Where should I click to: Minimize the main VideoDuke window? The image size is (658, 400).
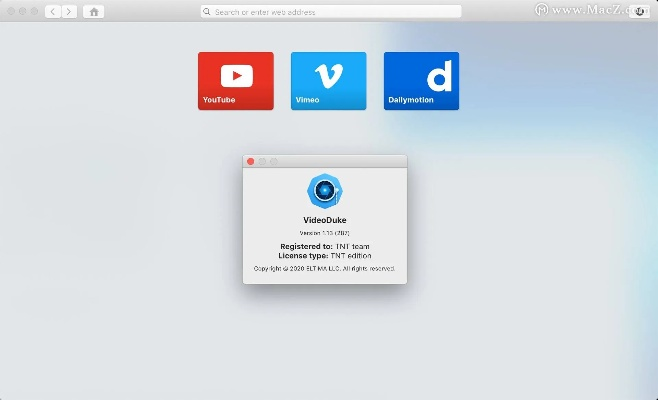coord(23,12)
